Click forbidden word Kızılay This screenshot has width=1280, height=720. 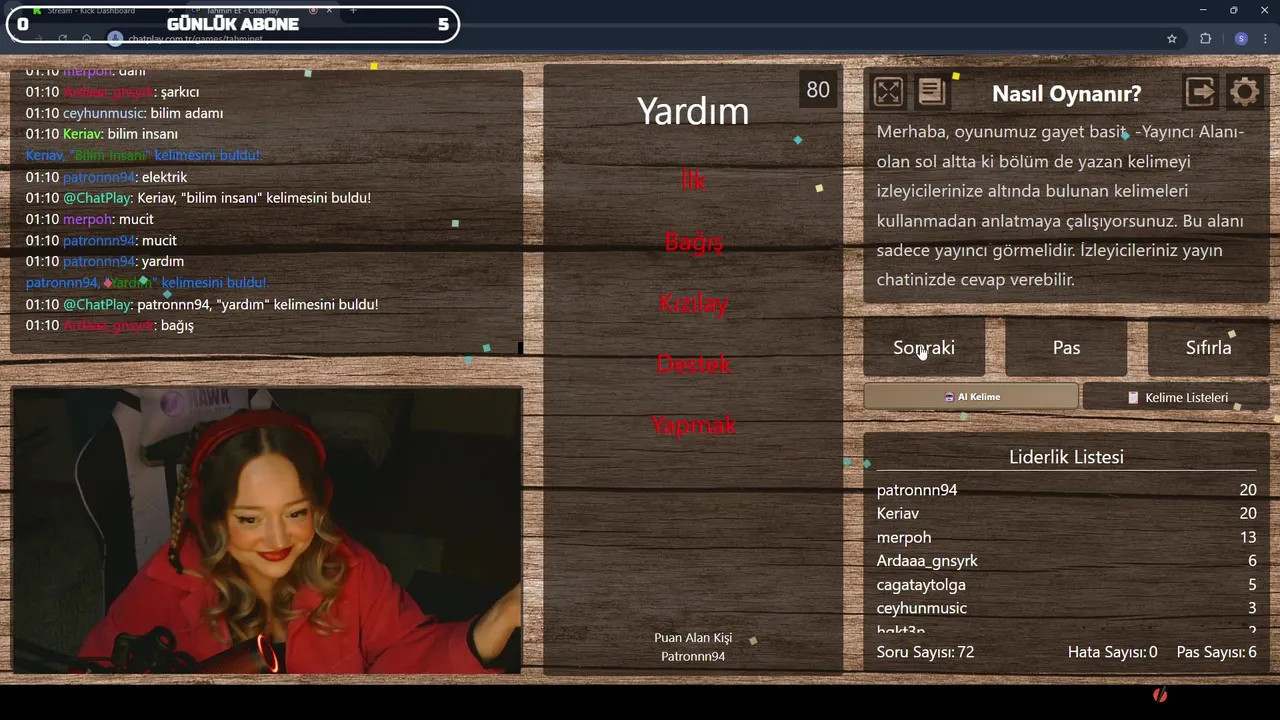pyautogui.click(x=693, y=303)
